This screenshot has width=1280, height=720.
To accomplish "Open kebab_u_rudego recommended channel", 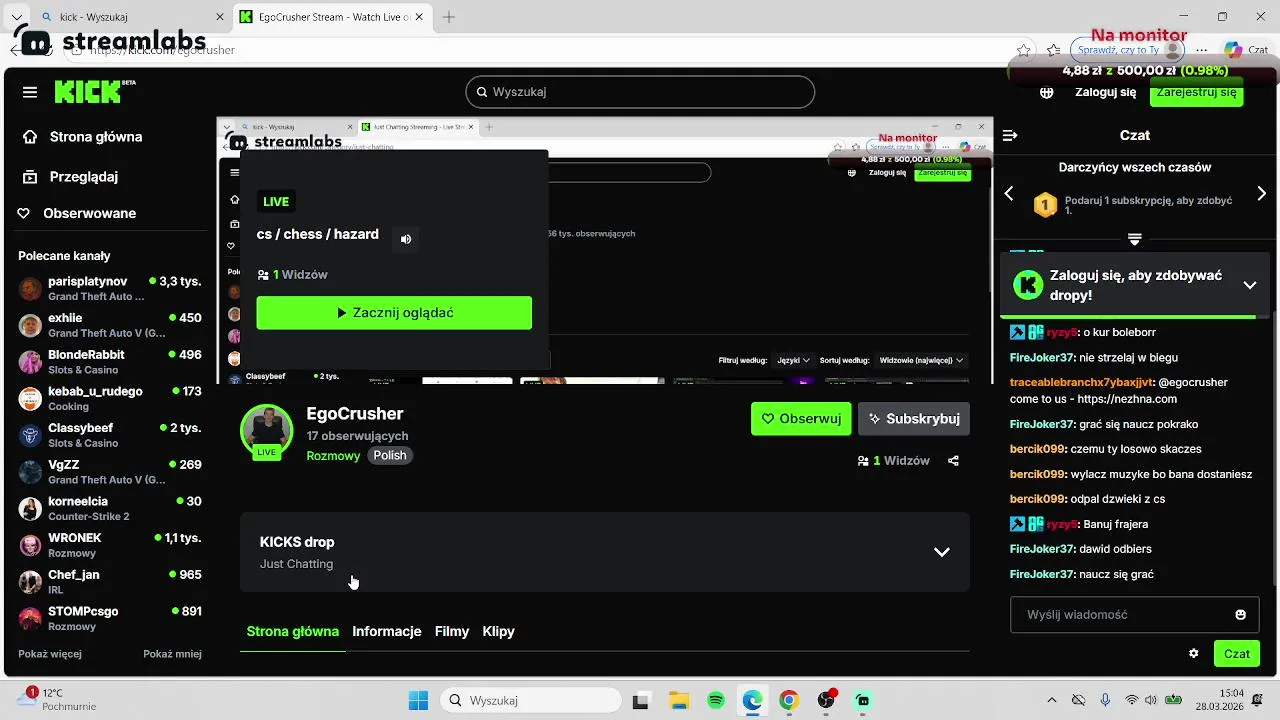I will tap(110, 398).
